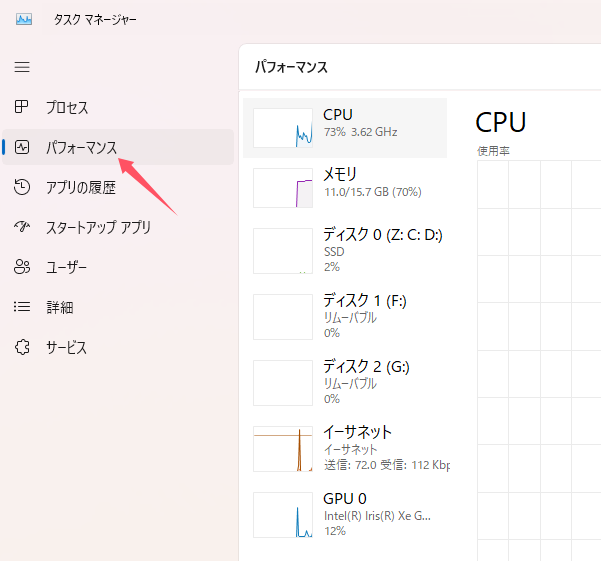Click the CPU mini usage graph
The width and height of the screenshot is (601, 561).
283,128
